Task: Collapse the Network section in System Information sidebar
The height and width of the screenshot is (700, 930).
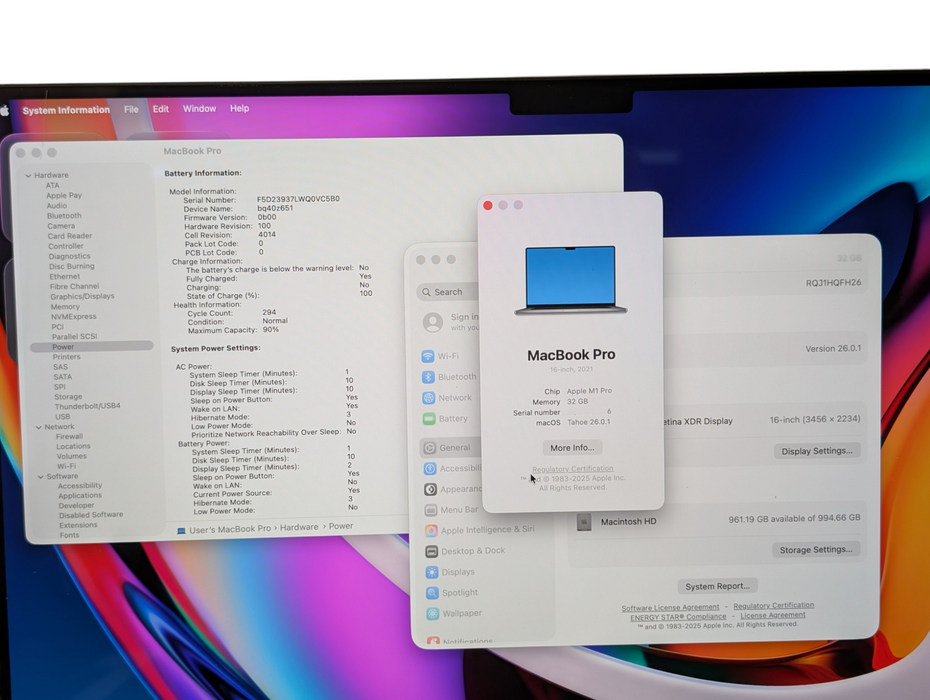Action: point(39,427)
